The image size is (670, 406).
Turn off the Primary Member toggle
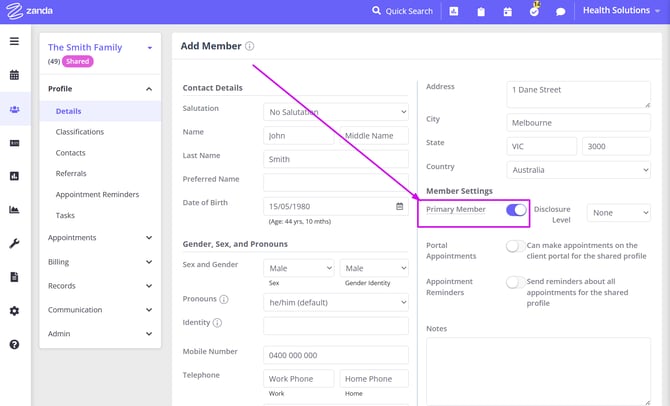coord(516,210)
